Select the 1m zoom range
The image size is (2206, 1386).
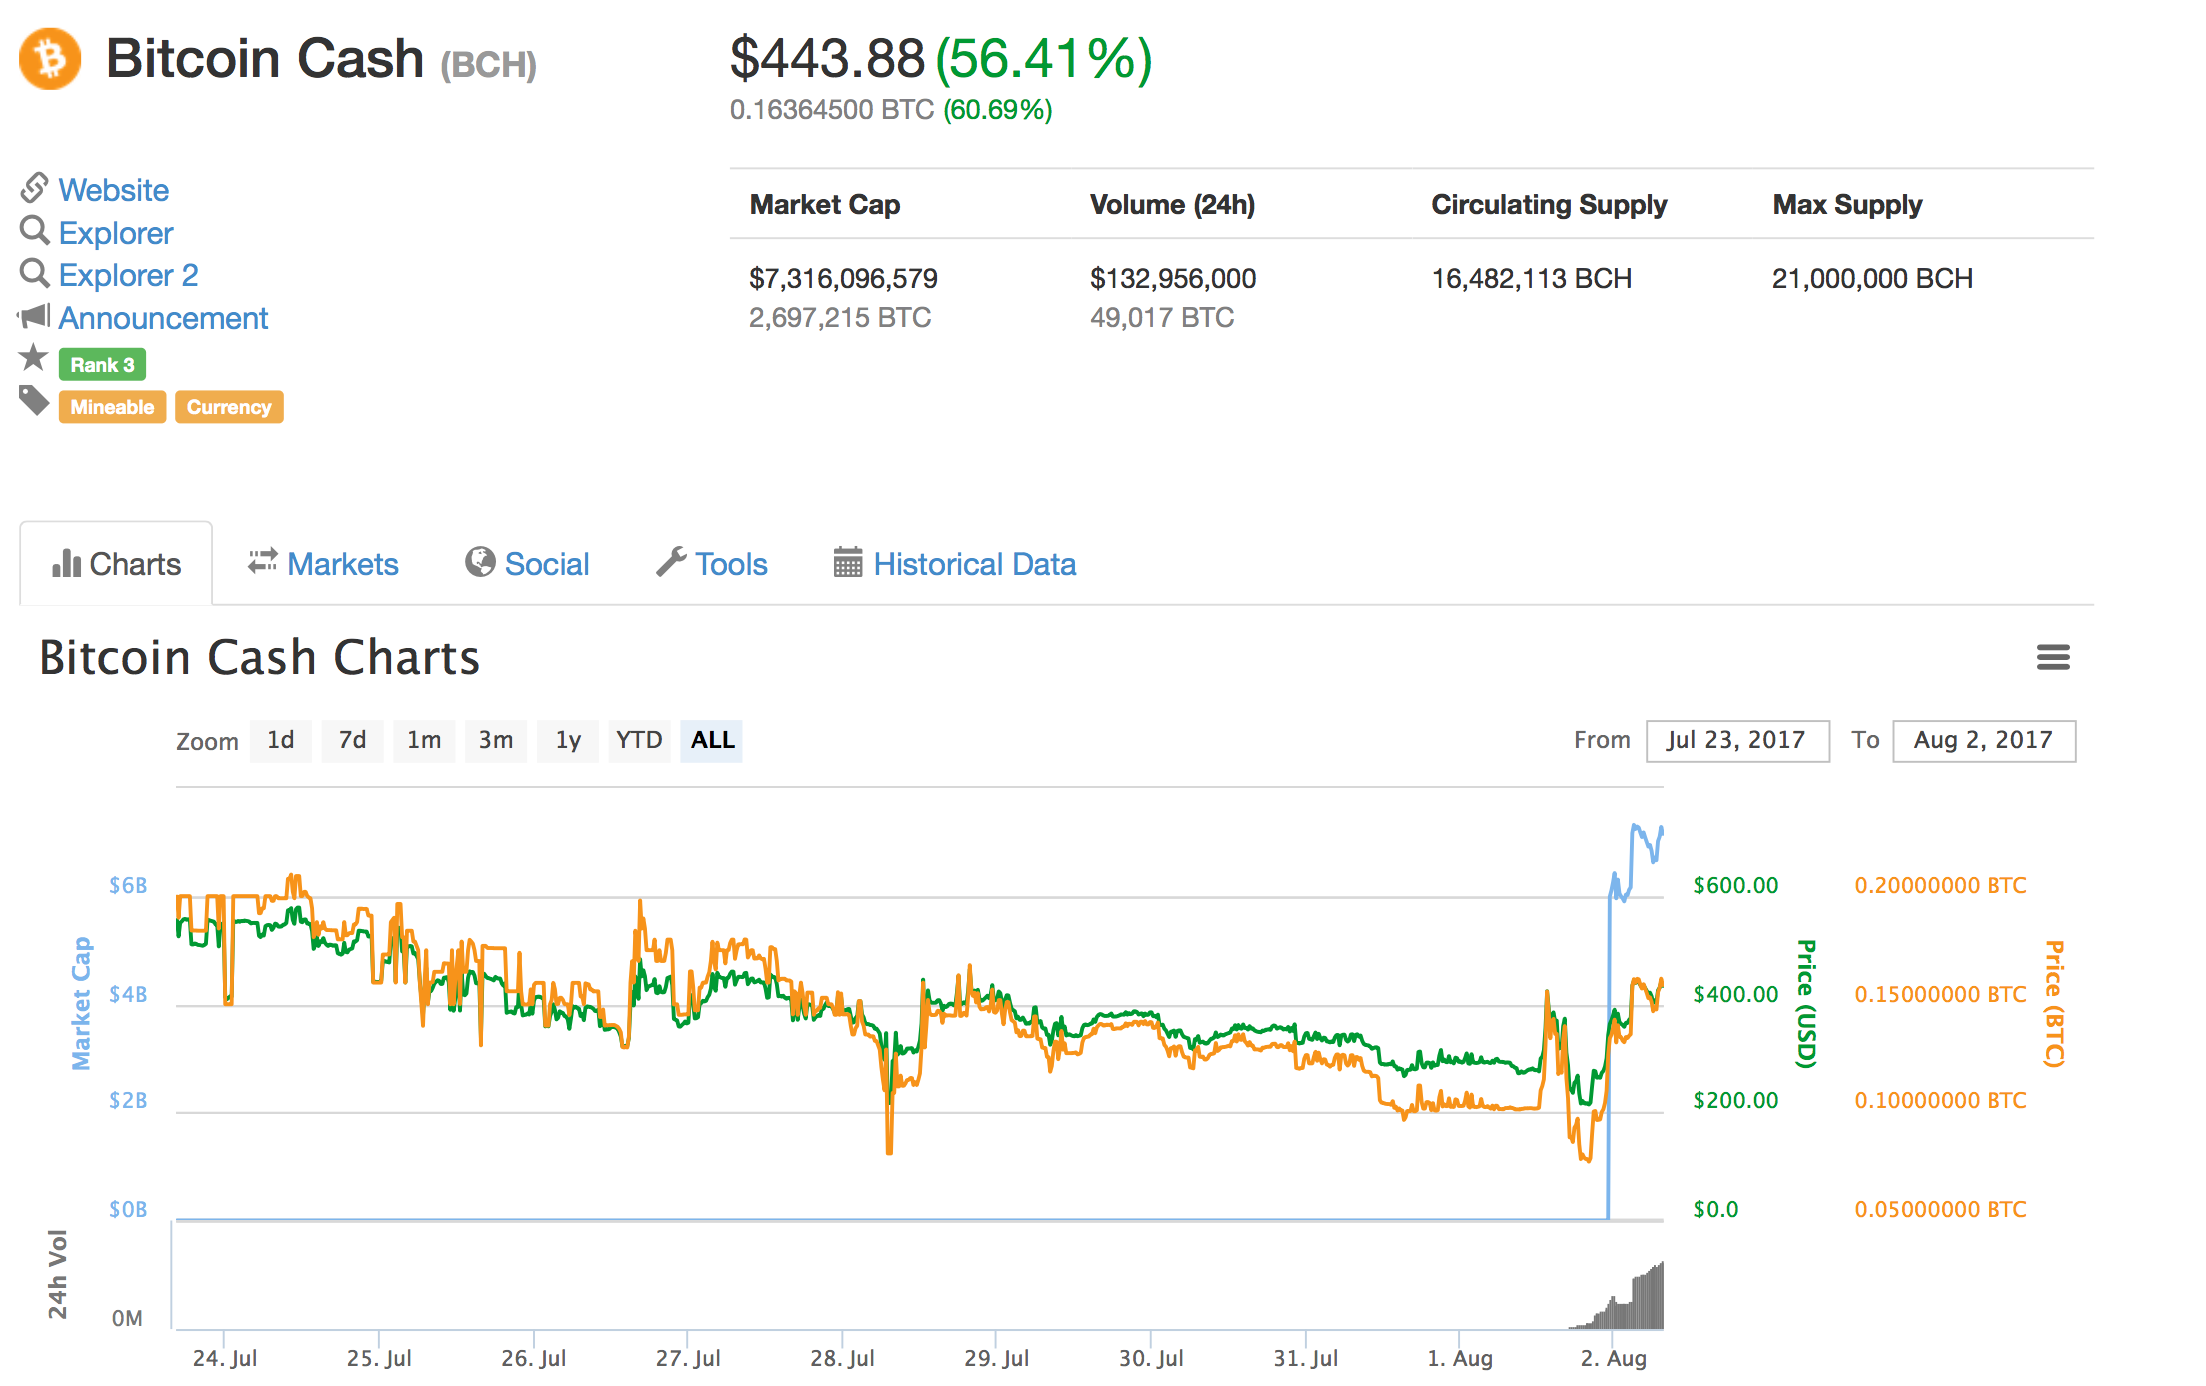pyautogui.click(x=424, y=741)
